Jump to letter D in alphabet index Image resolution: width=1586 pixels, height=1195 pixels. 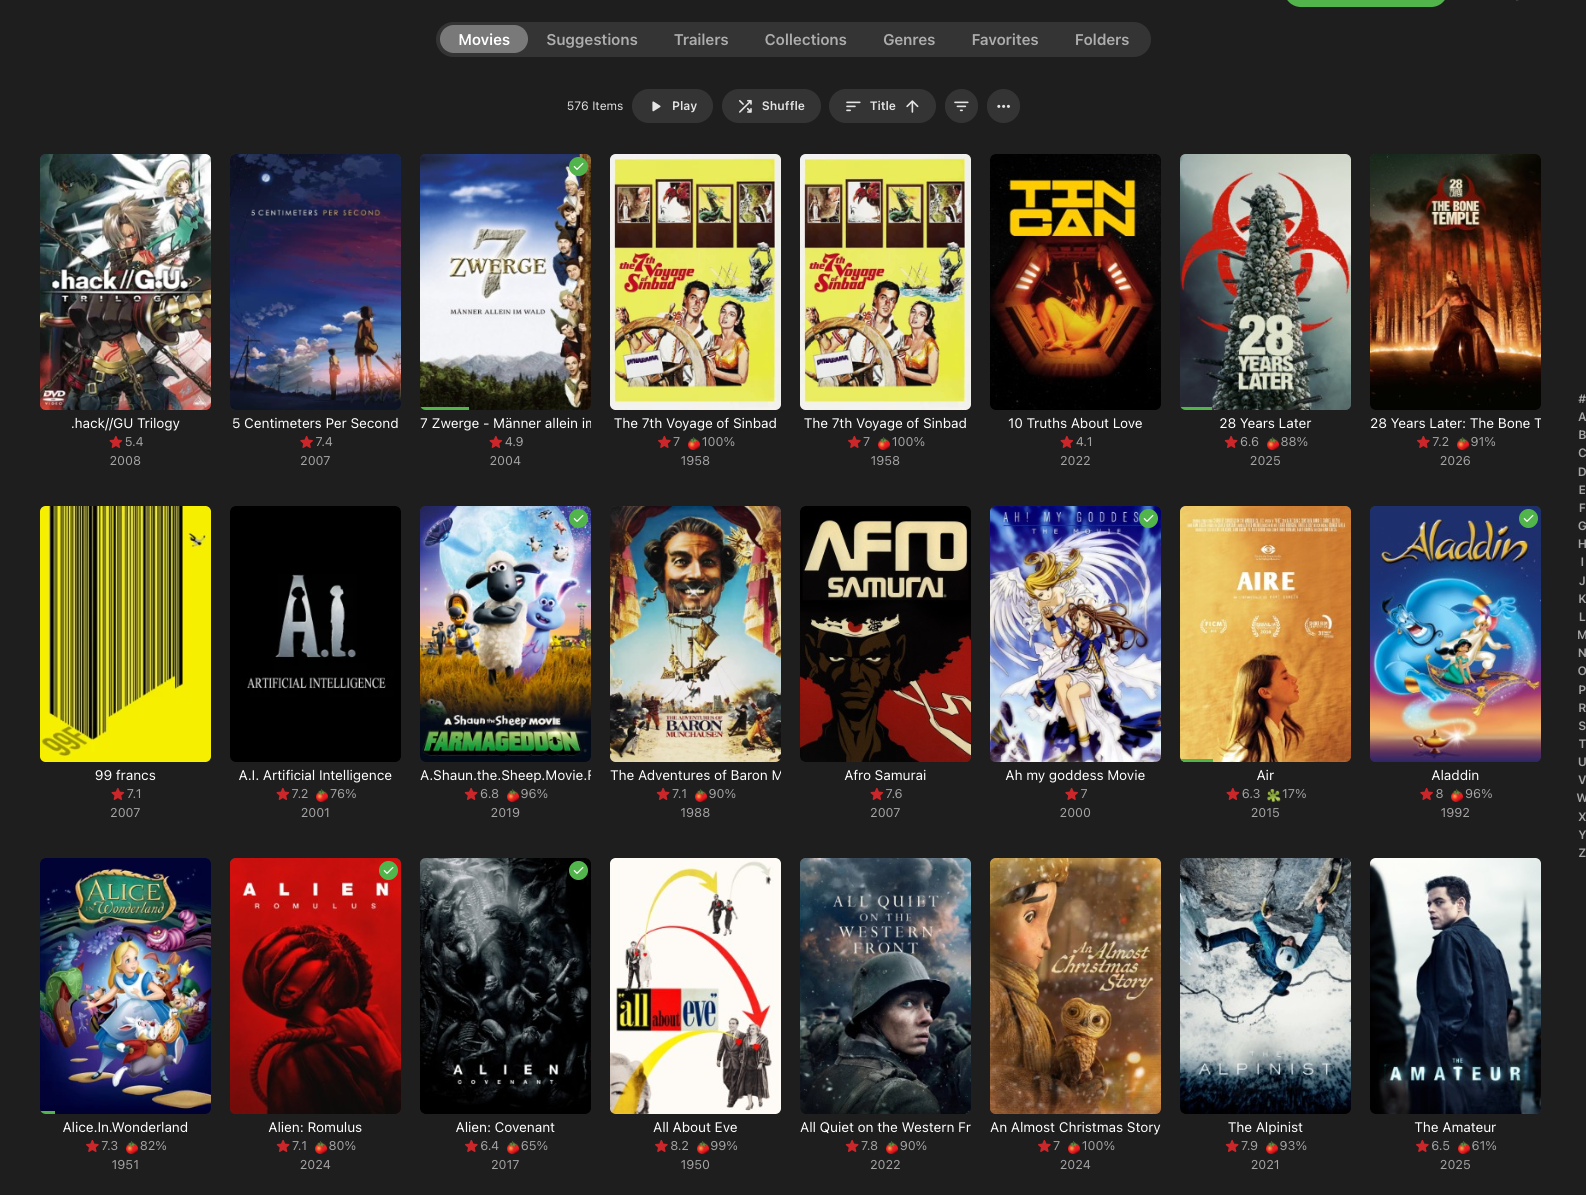coord(1581,471)
